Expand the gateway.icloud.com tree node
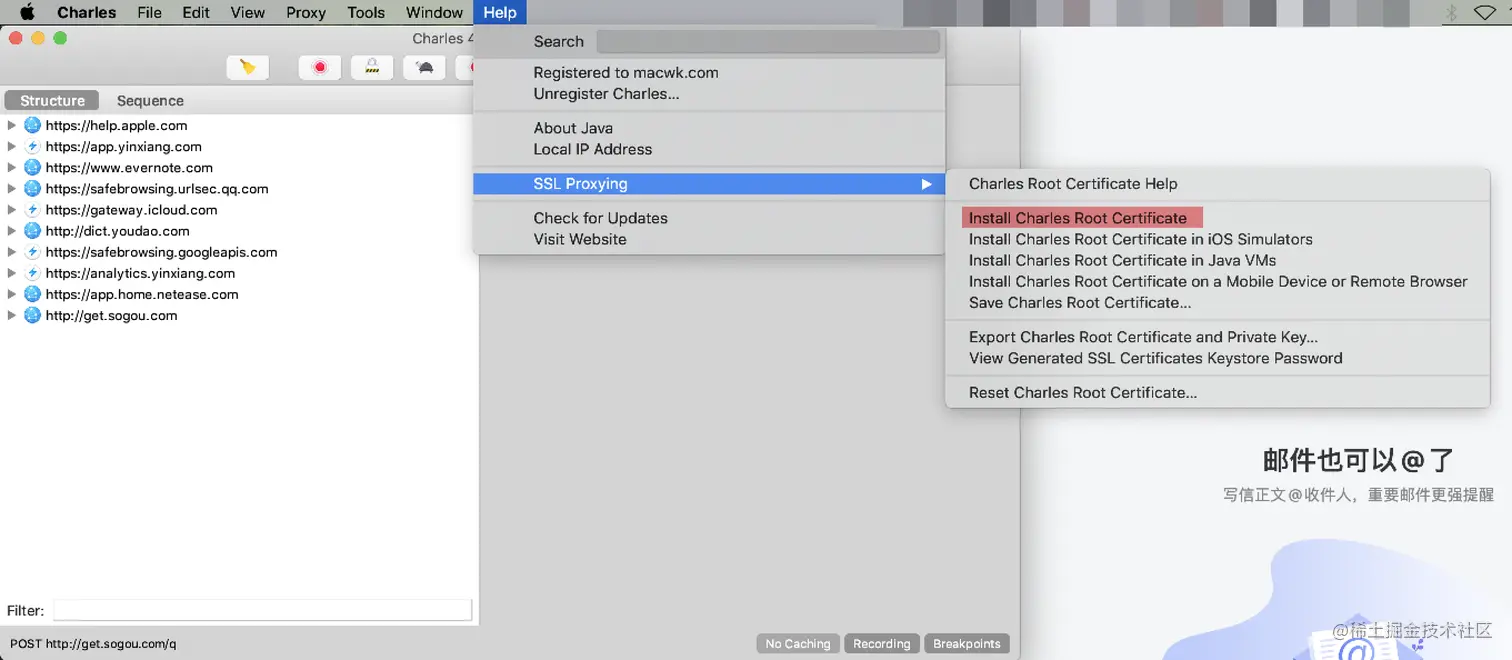The image size is (1512, 660). click(12, 210)
